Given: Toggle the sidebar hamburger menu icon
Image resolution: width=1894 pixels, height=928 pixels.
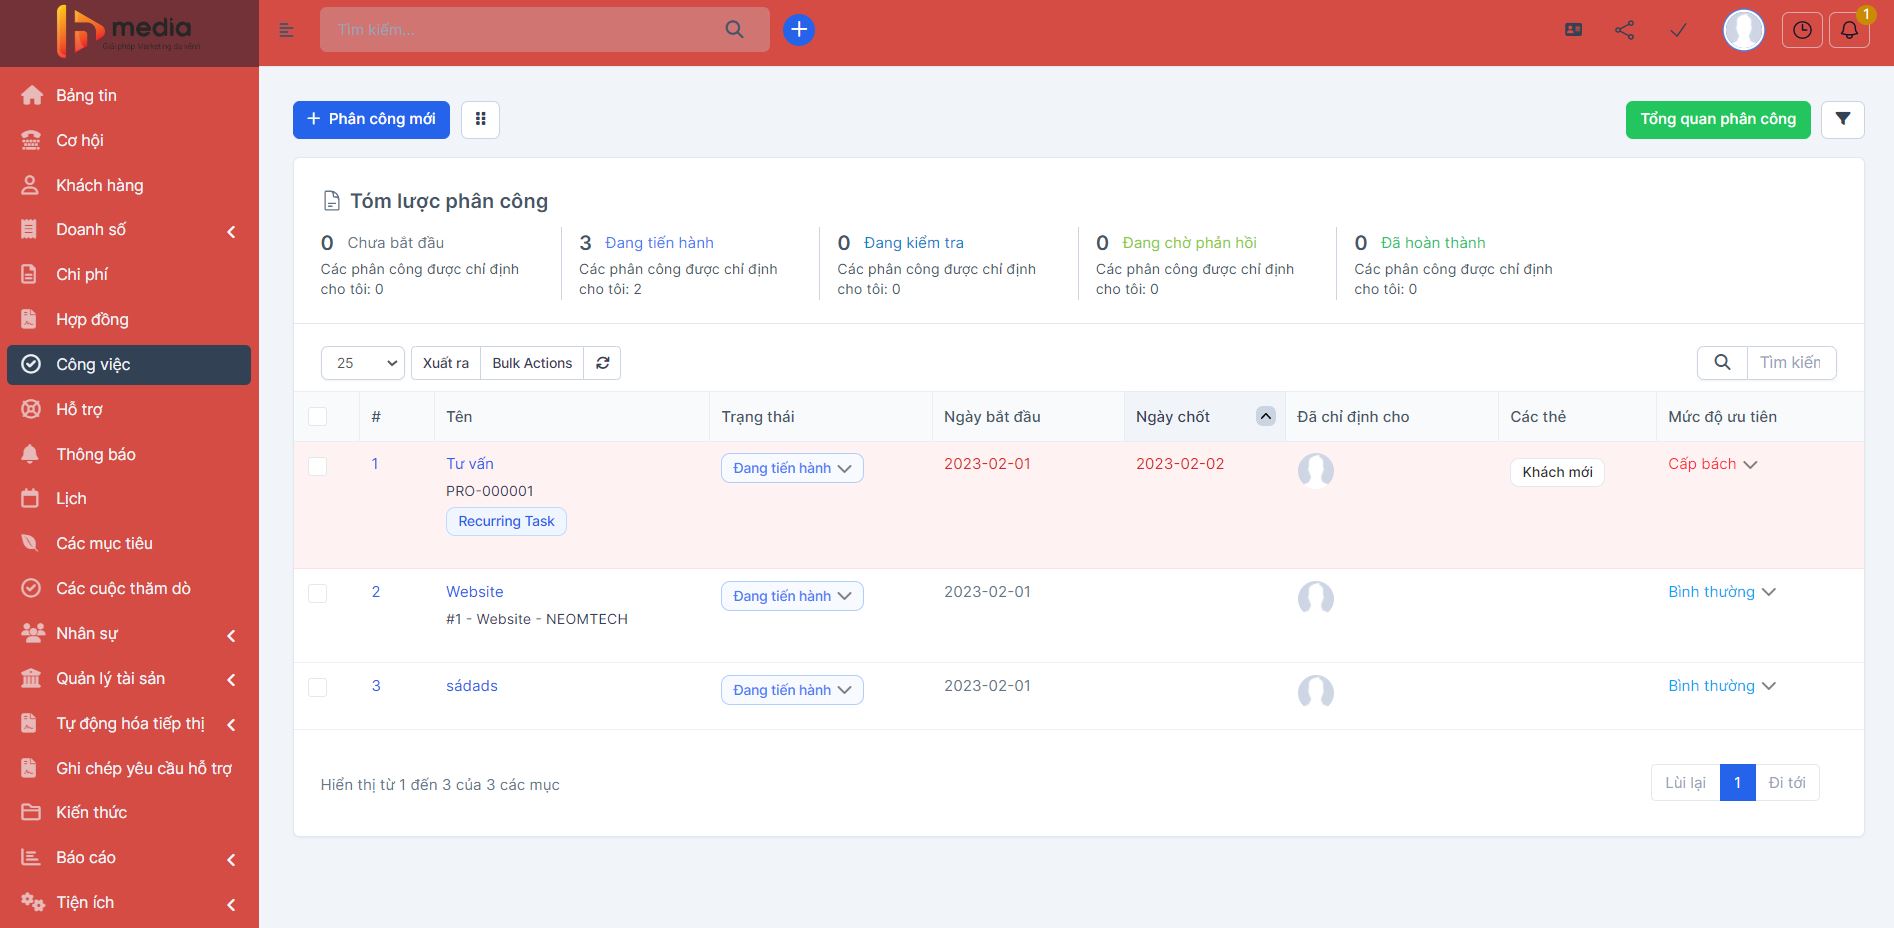Looking at the screenshot, I should tap(286, 30).
